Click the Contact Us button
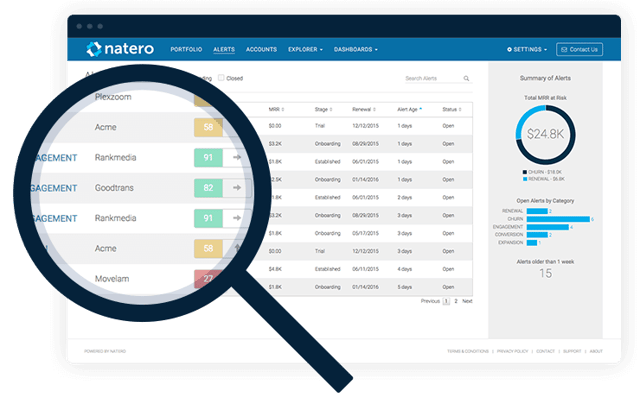This screenshot has height=397, width=640. coord(579,49)
